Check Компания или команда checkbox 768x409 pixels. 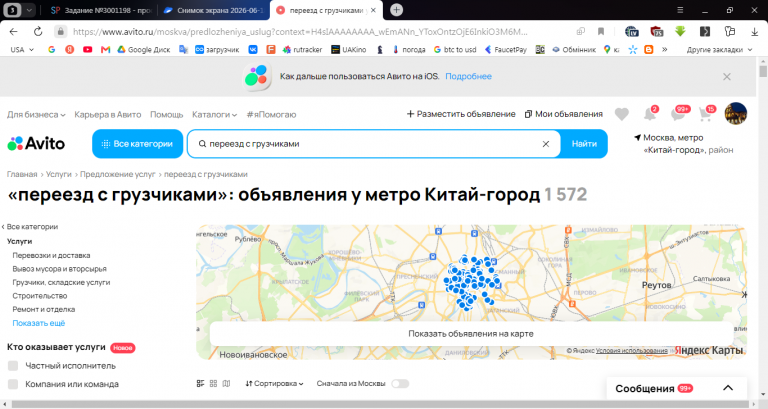tap(13, 384)
